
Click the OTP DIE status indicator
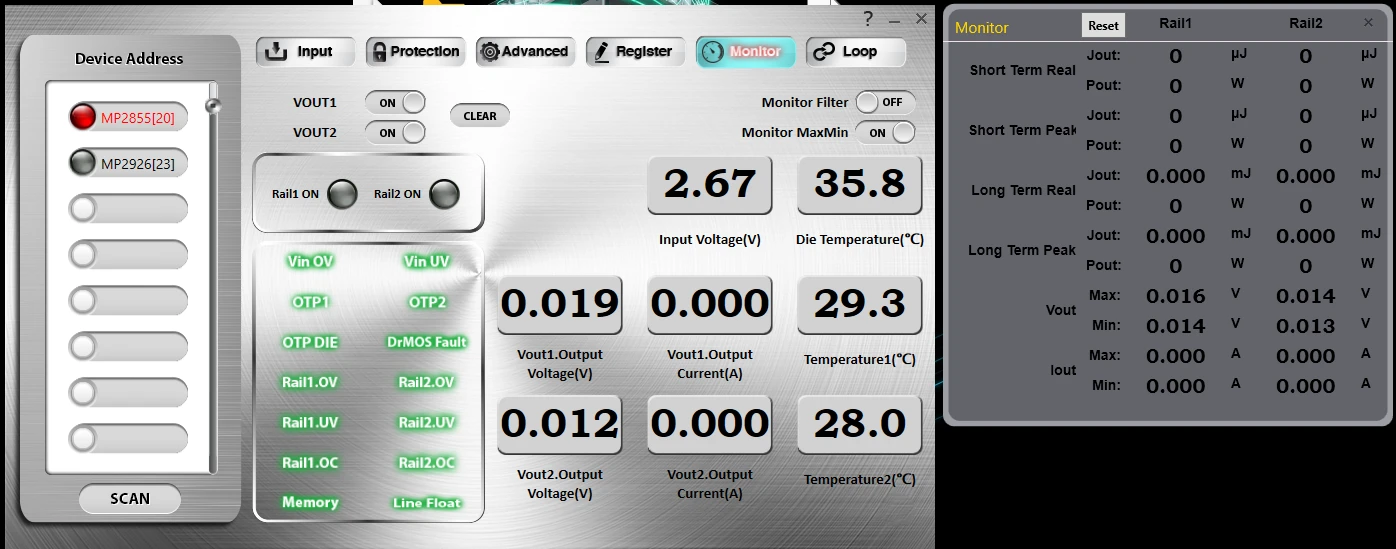[310, 342]
